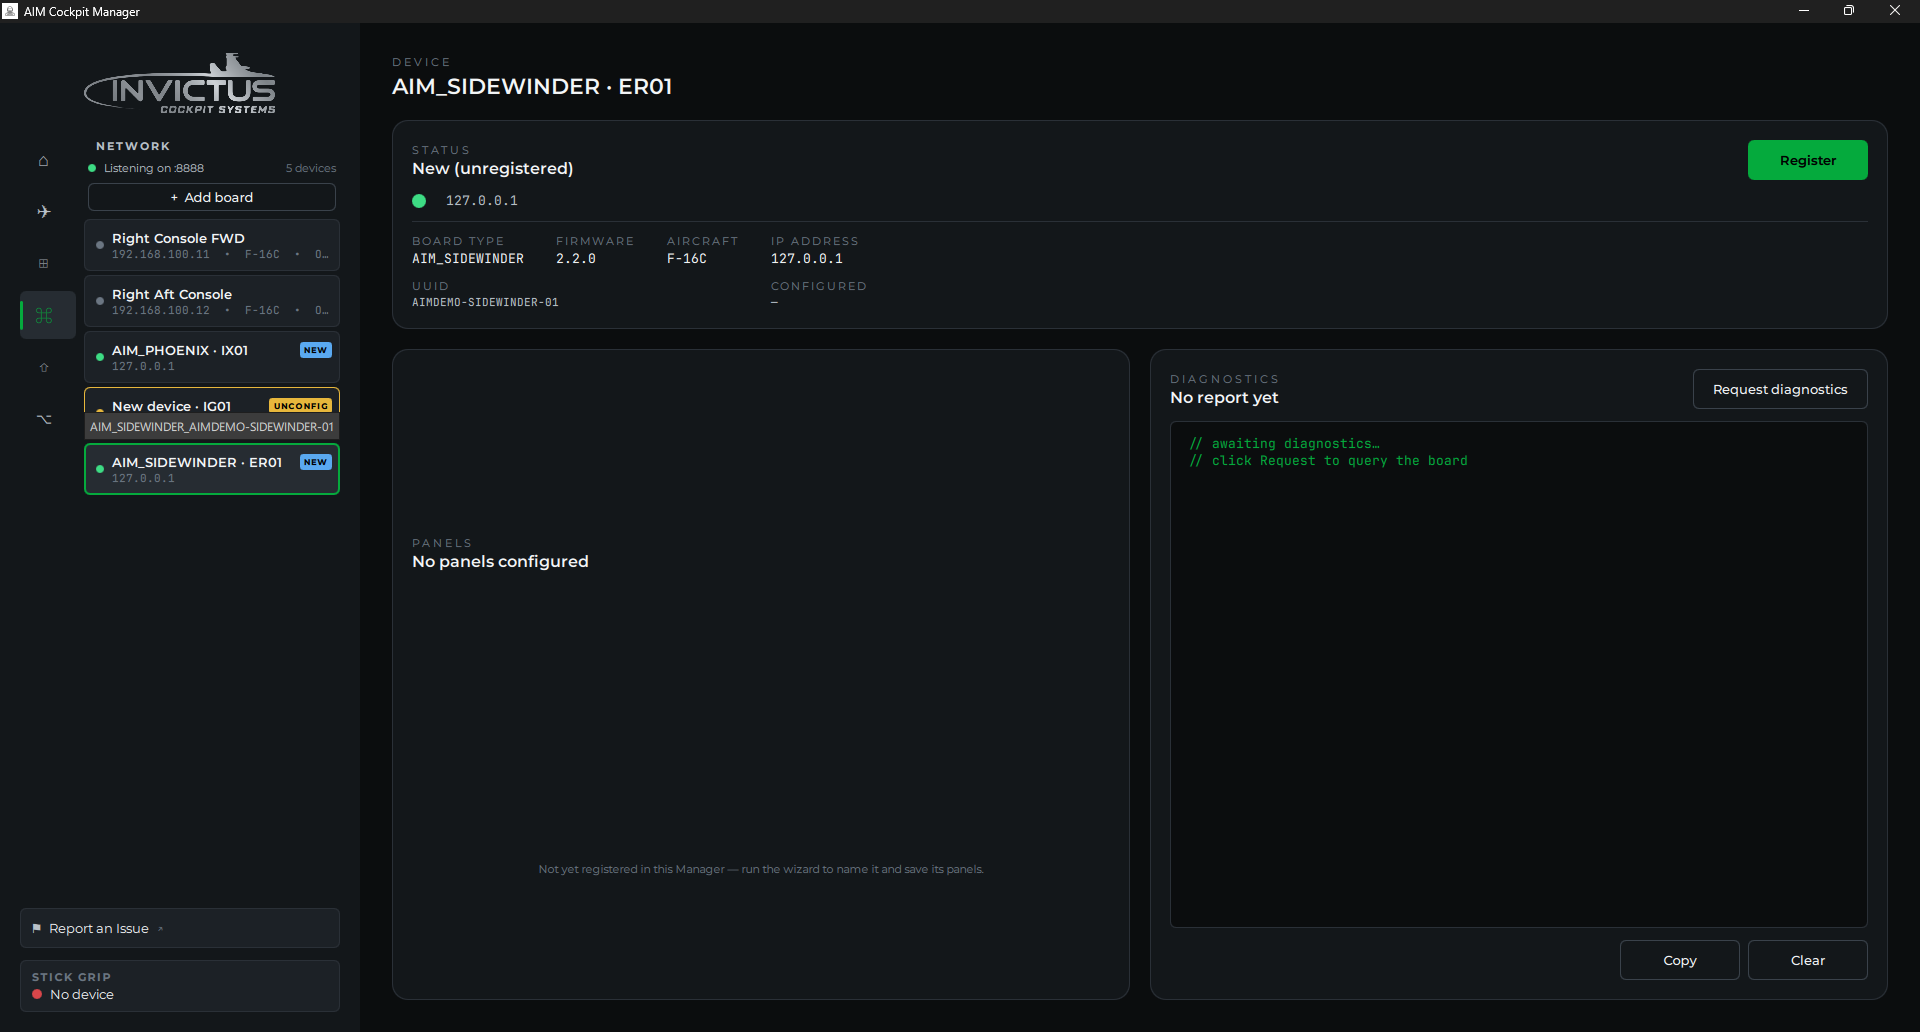
Task: Select Right Console FWD device
Action: [x=212, y=245]
